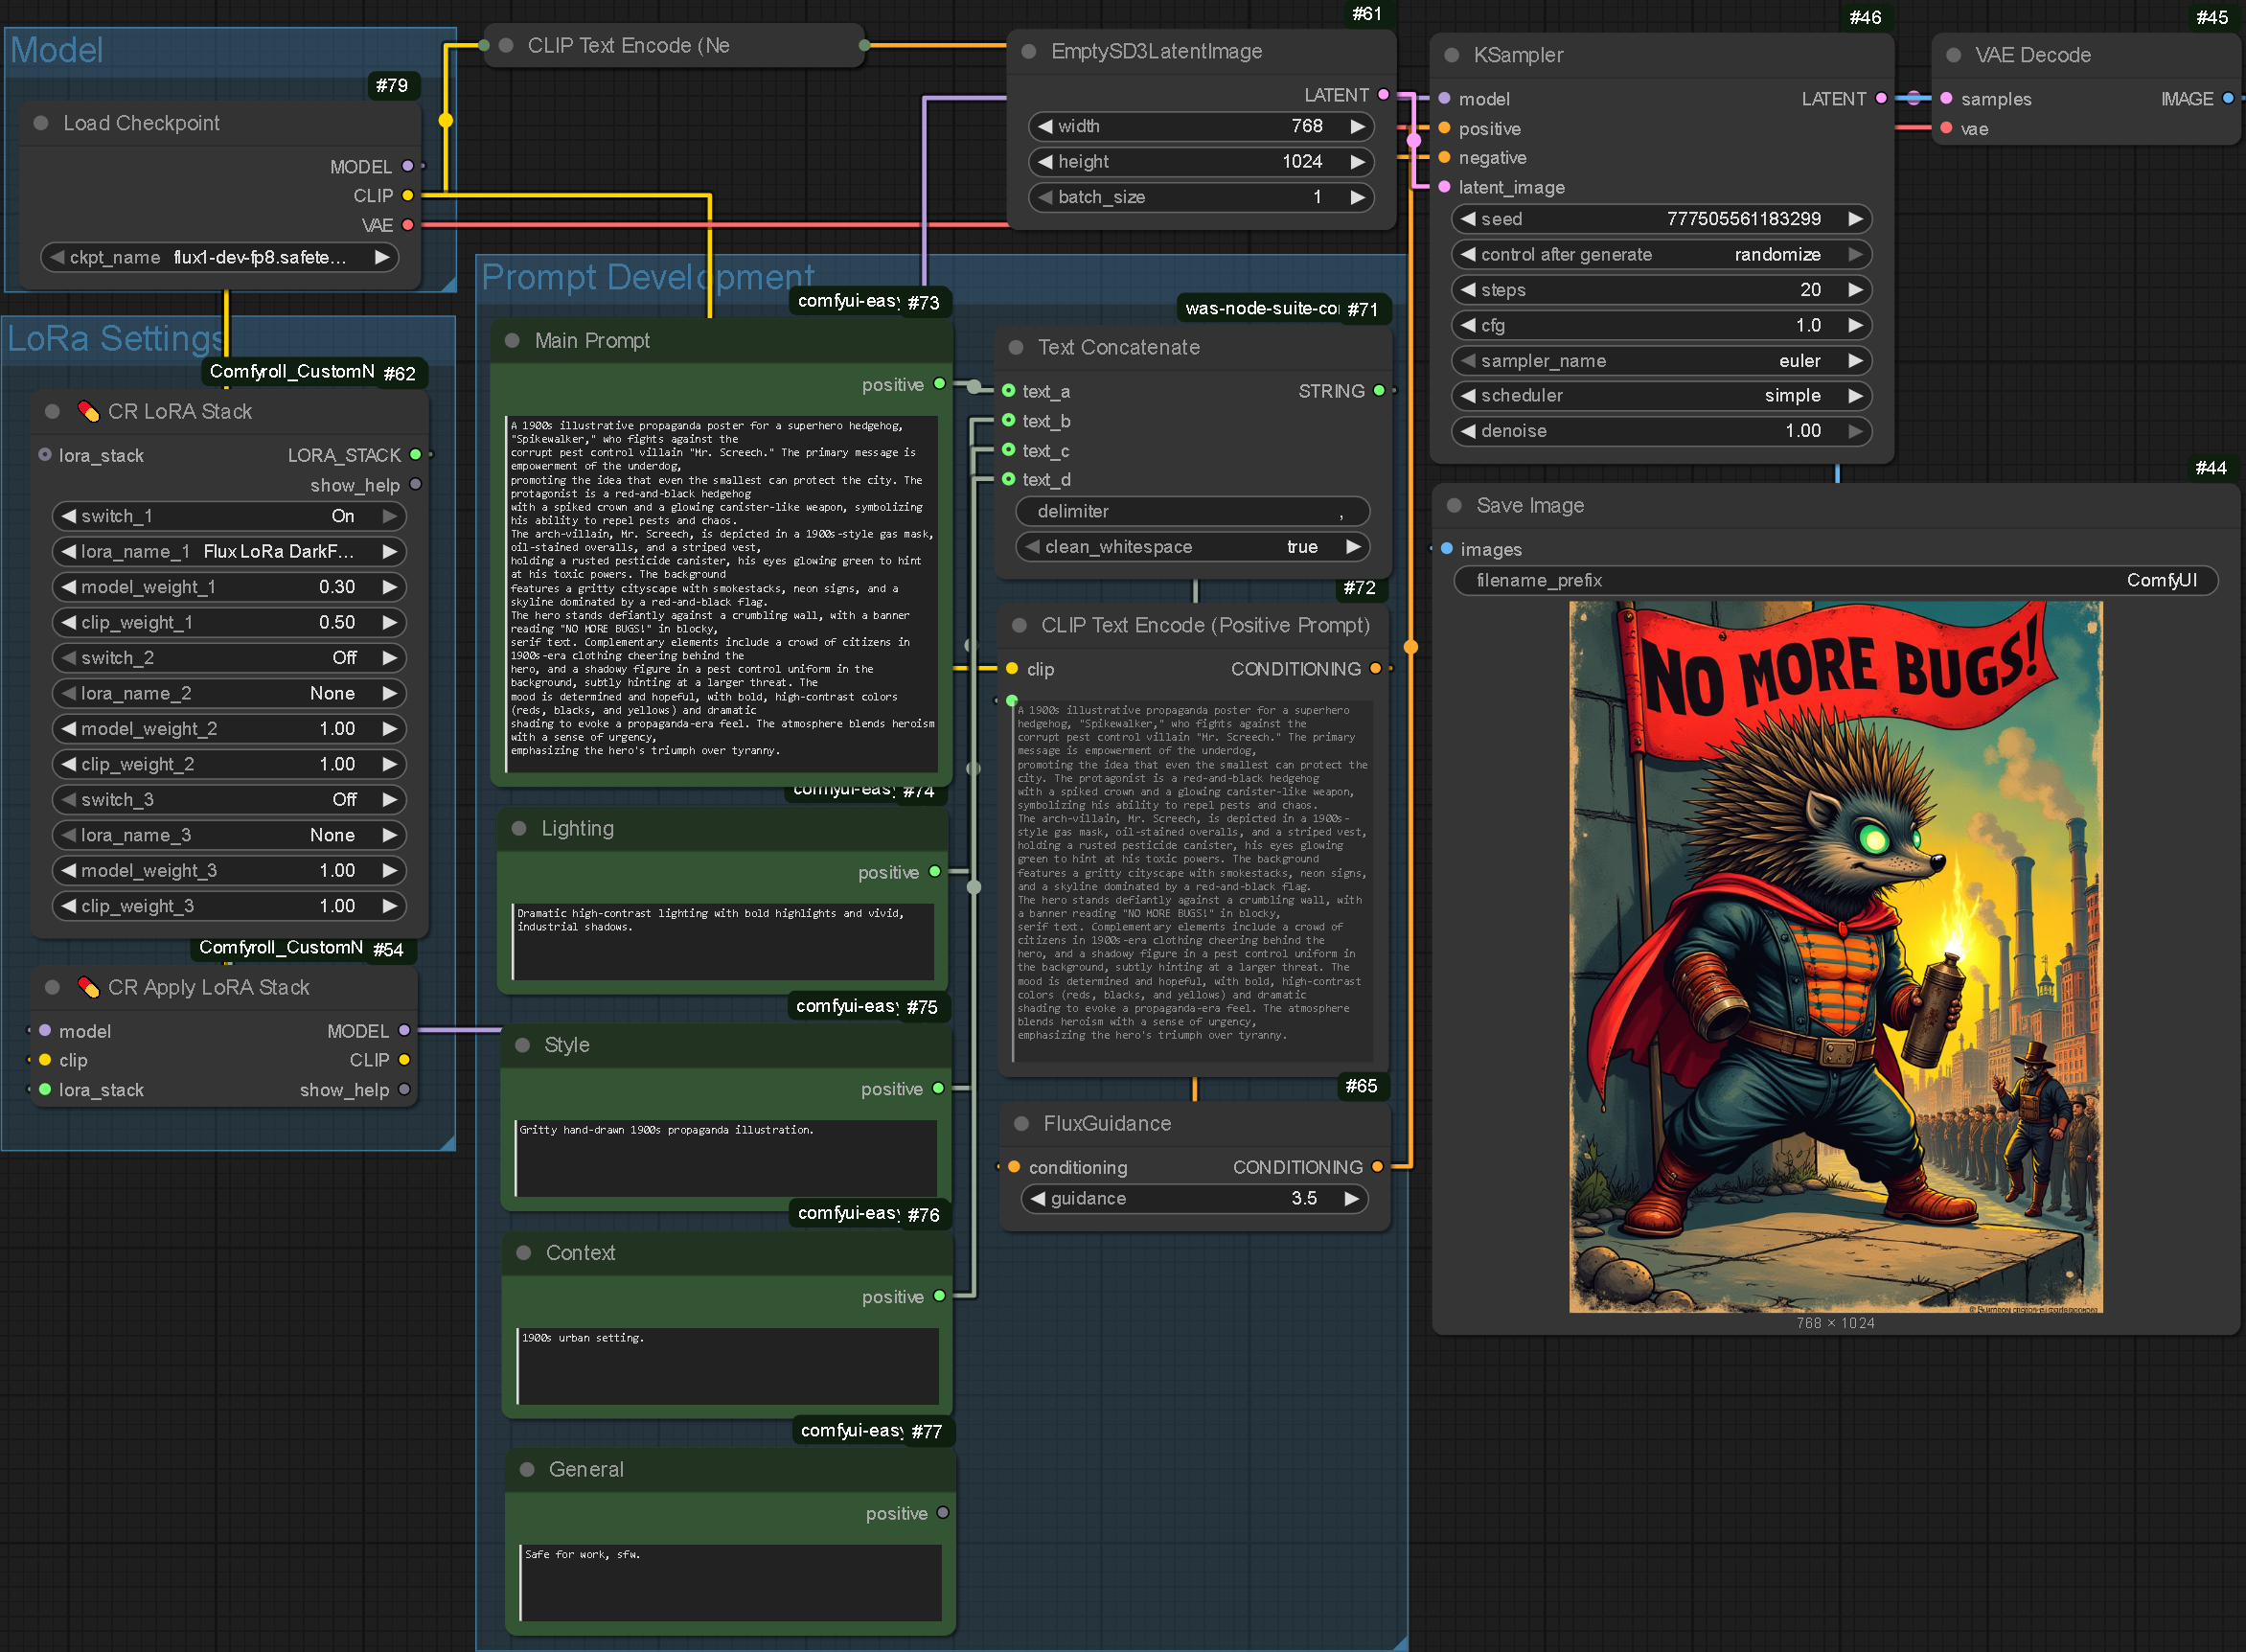Click the LORA_STACK output socket
The width and height of the screenshot is (2246, 1652).
point(416,455)
